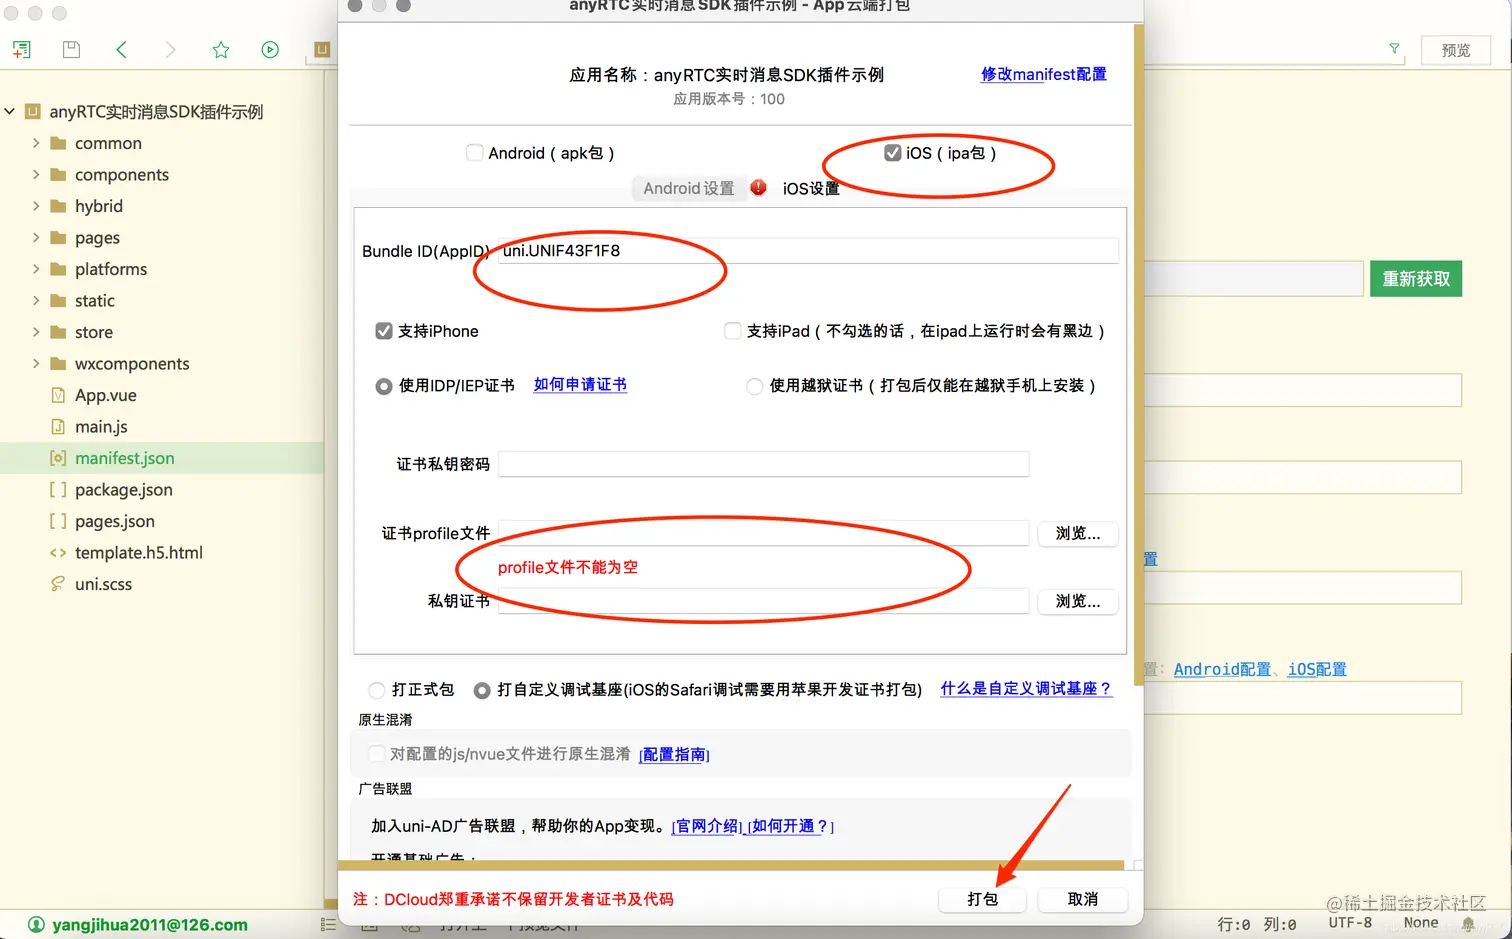Screen dimensions: 1512x939
Task: Expand the pages folder
Action: click(x=36, y=237)
